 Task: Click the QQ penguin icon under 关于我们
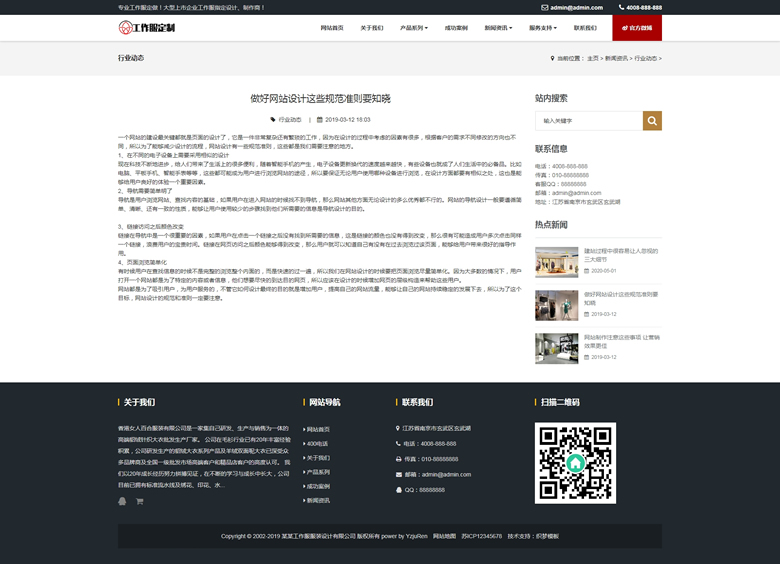(123, 501)
